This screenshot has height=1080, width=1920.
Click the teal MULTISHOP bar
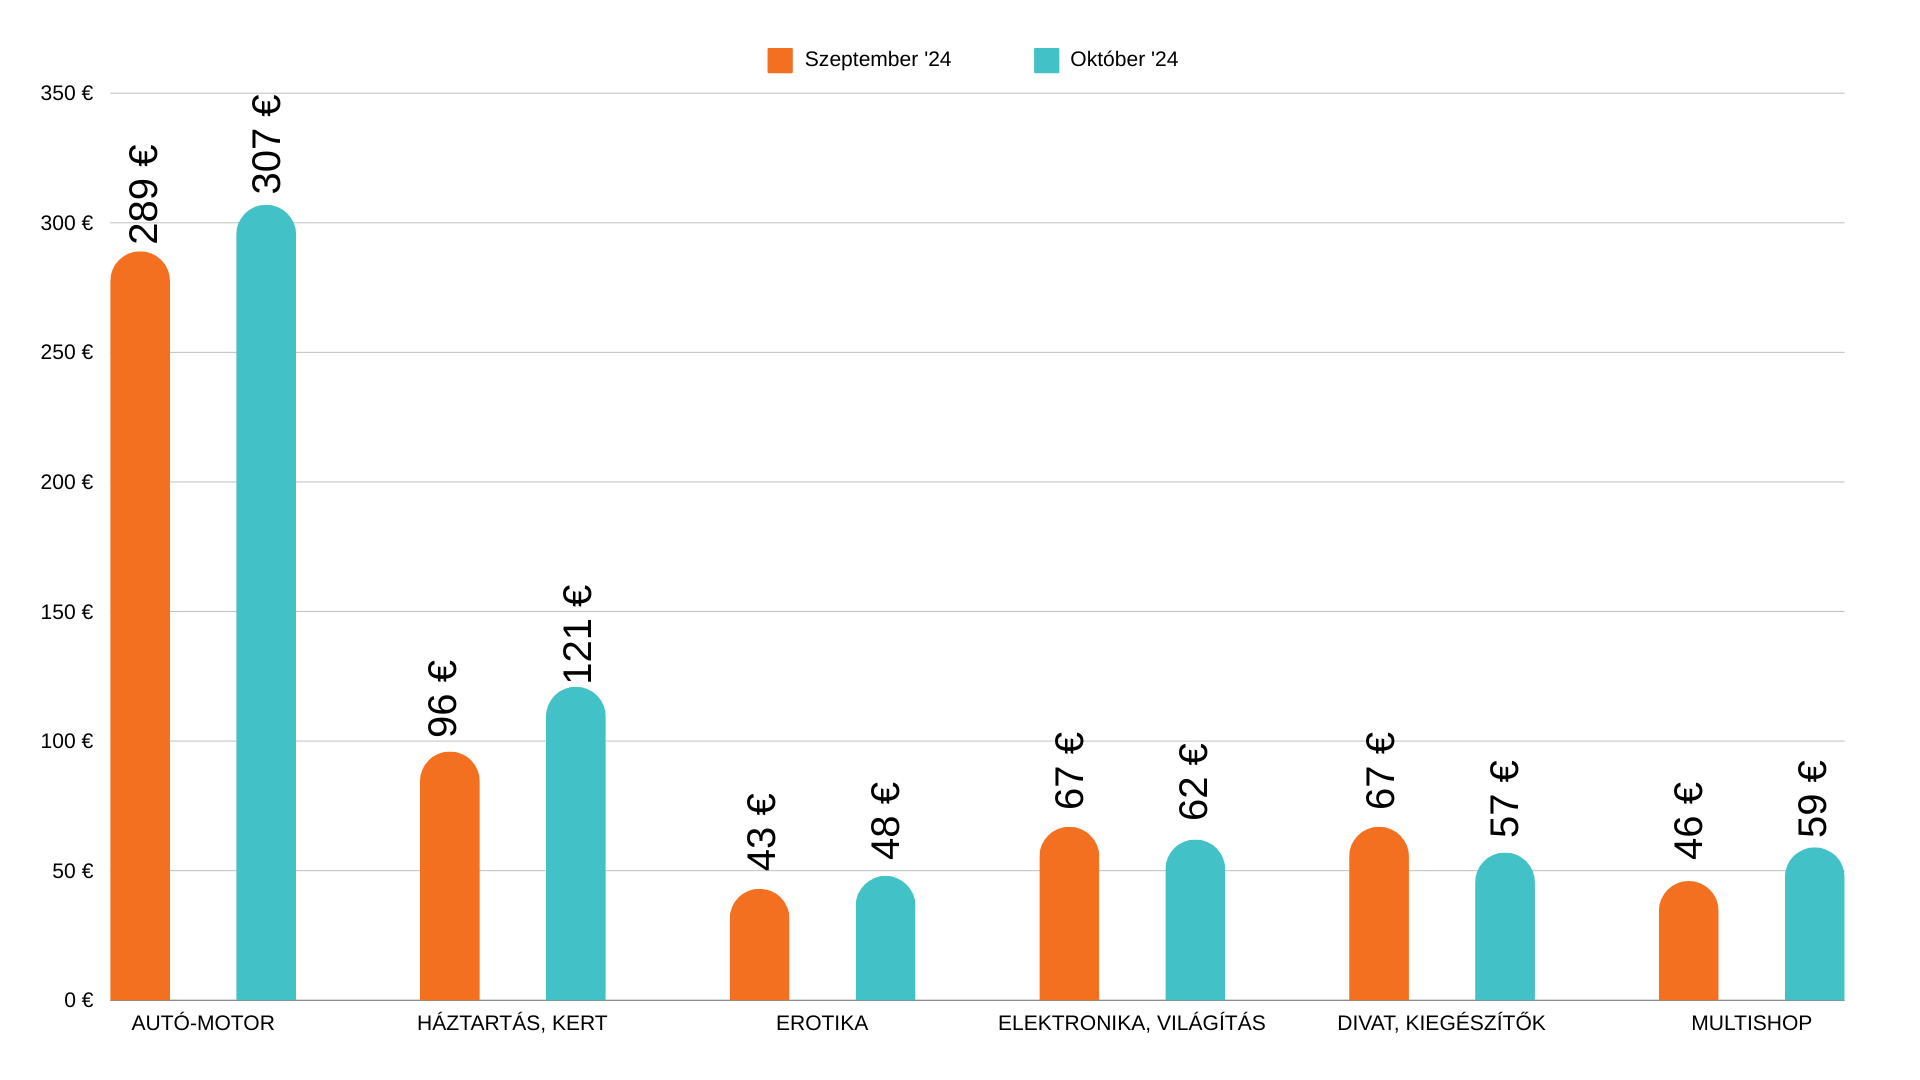pyautogui.click(x=1814, y=926)
